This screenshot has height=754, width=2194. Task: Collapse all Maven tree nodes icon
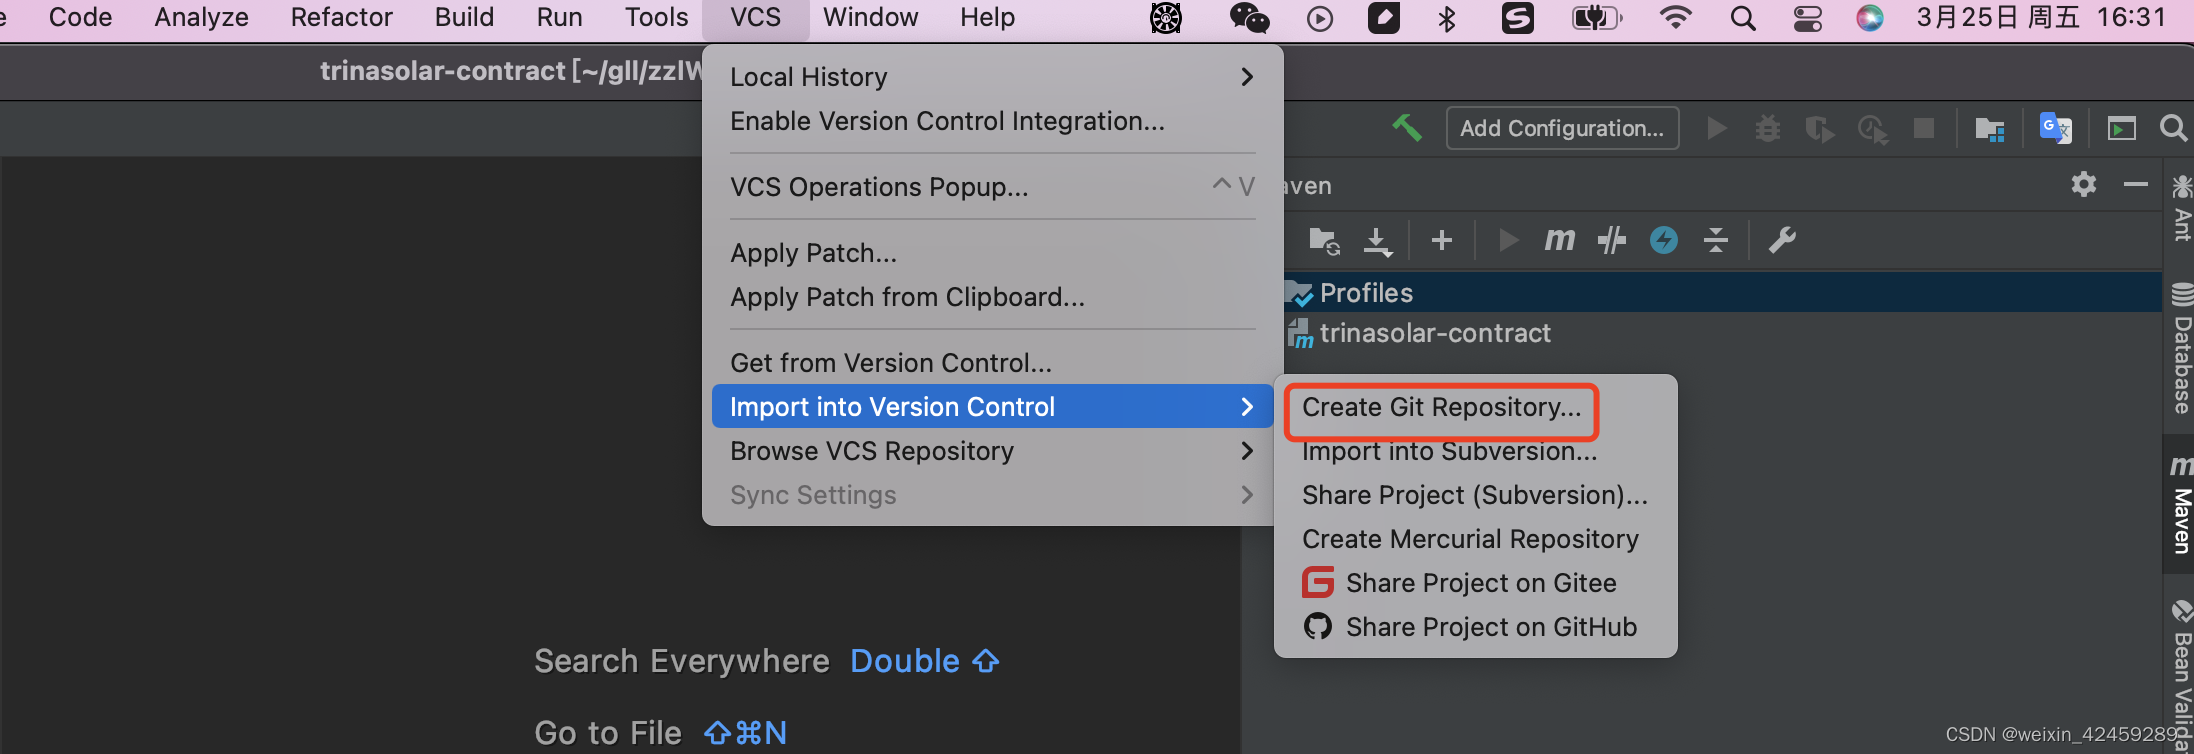1716,240
